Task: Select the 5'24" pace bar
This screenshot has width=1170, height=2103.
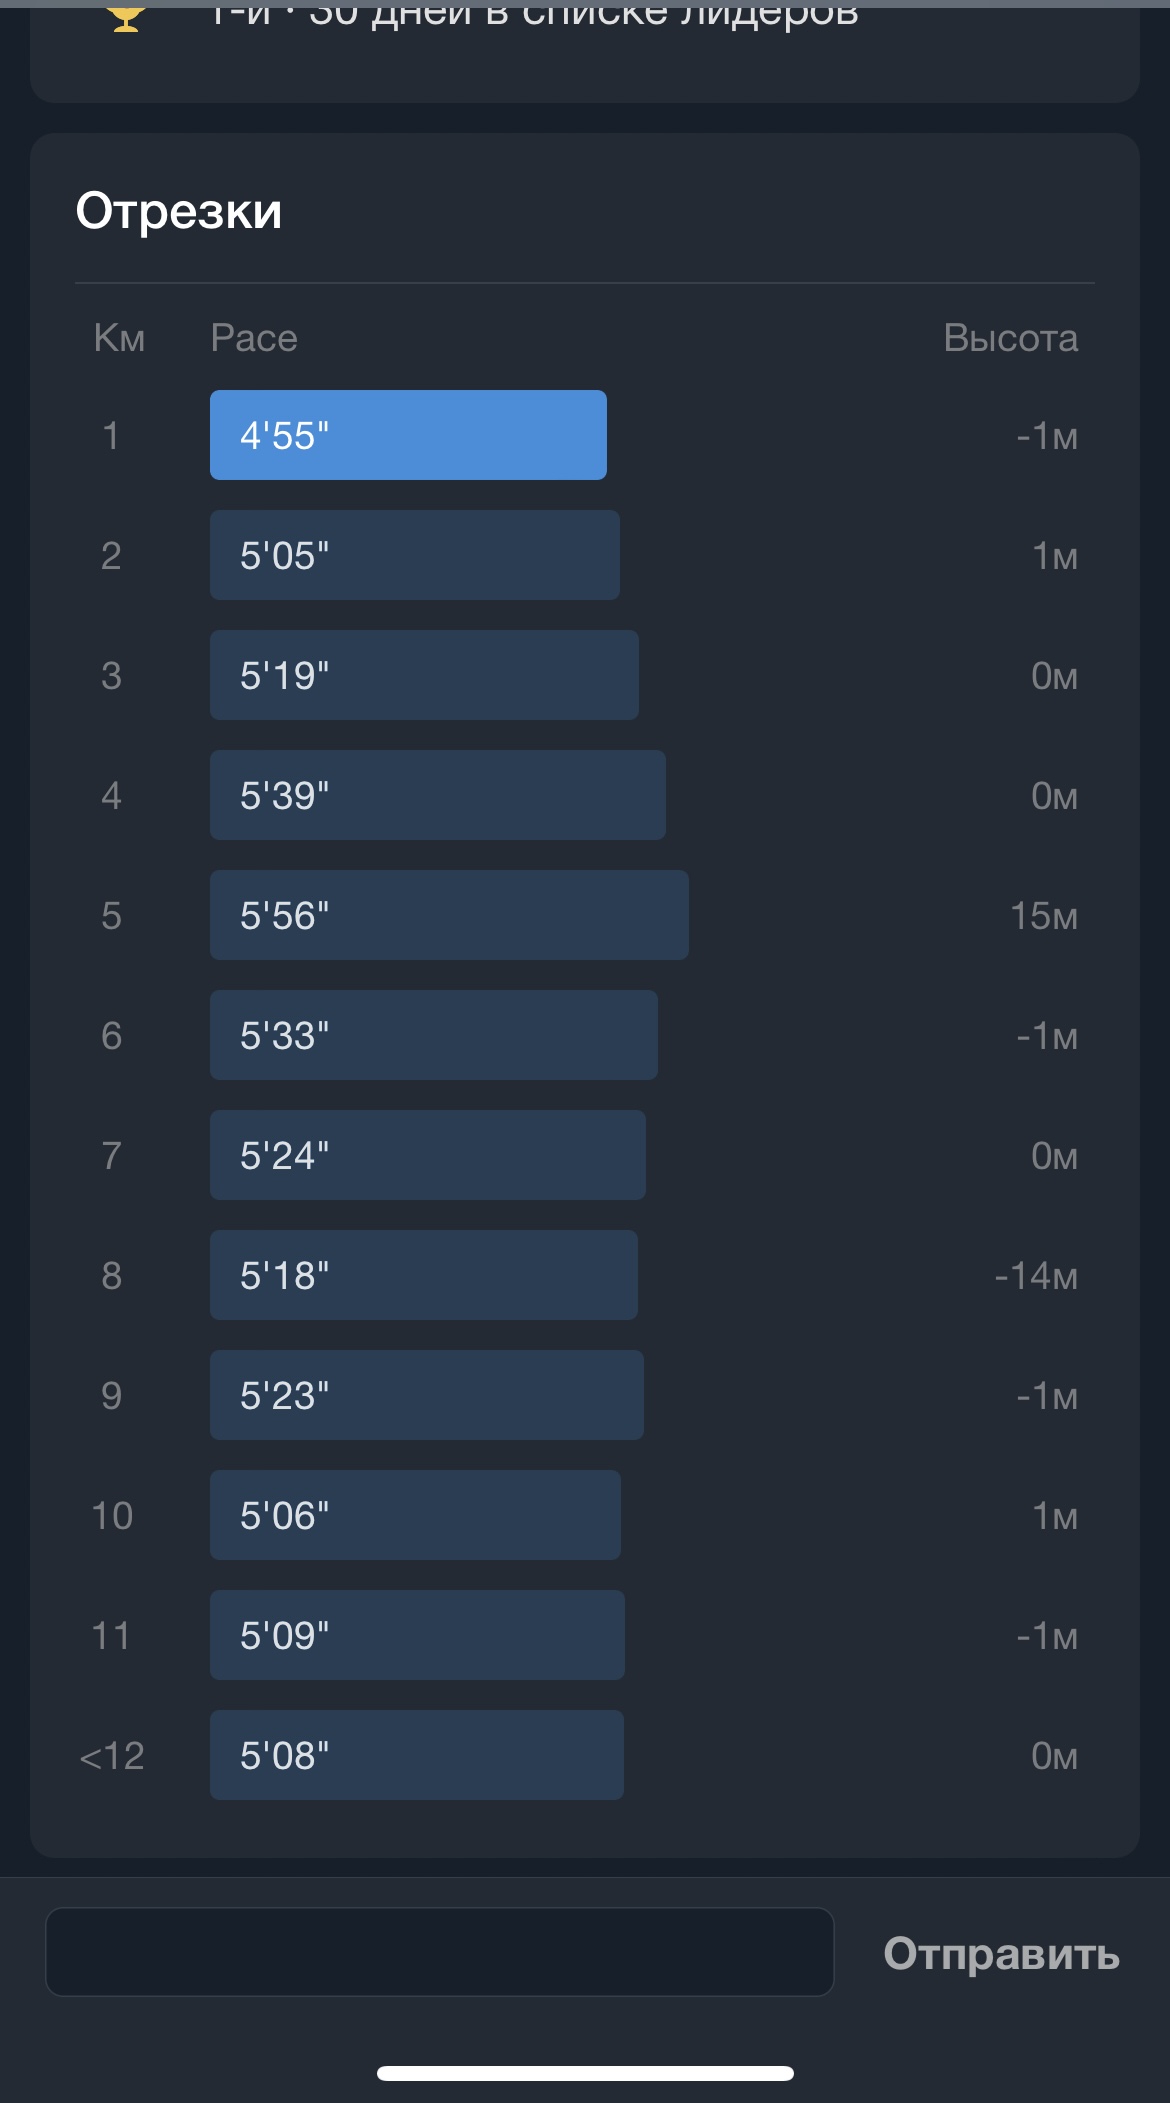Action: 427,1155
